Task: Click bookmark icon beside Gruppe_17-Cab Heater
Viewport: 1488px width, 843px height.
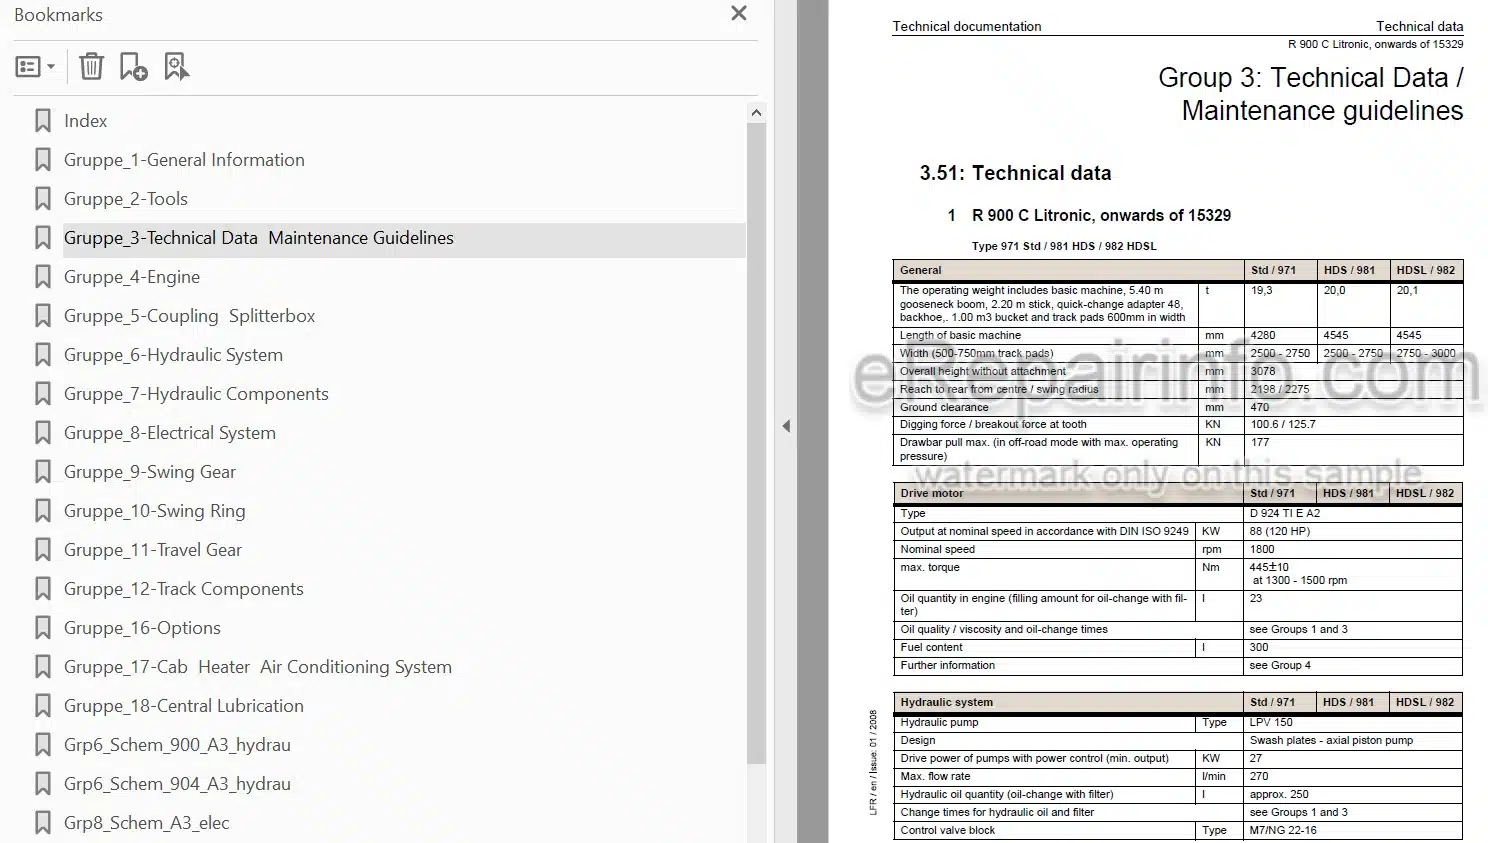Action: point(42,667)
